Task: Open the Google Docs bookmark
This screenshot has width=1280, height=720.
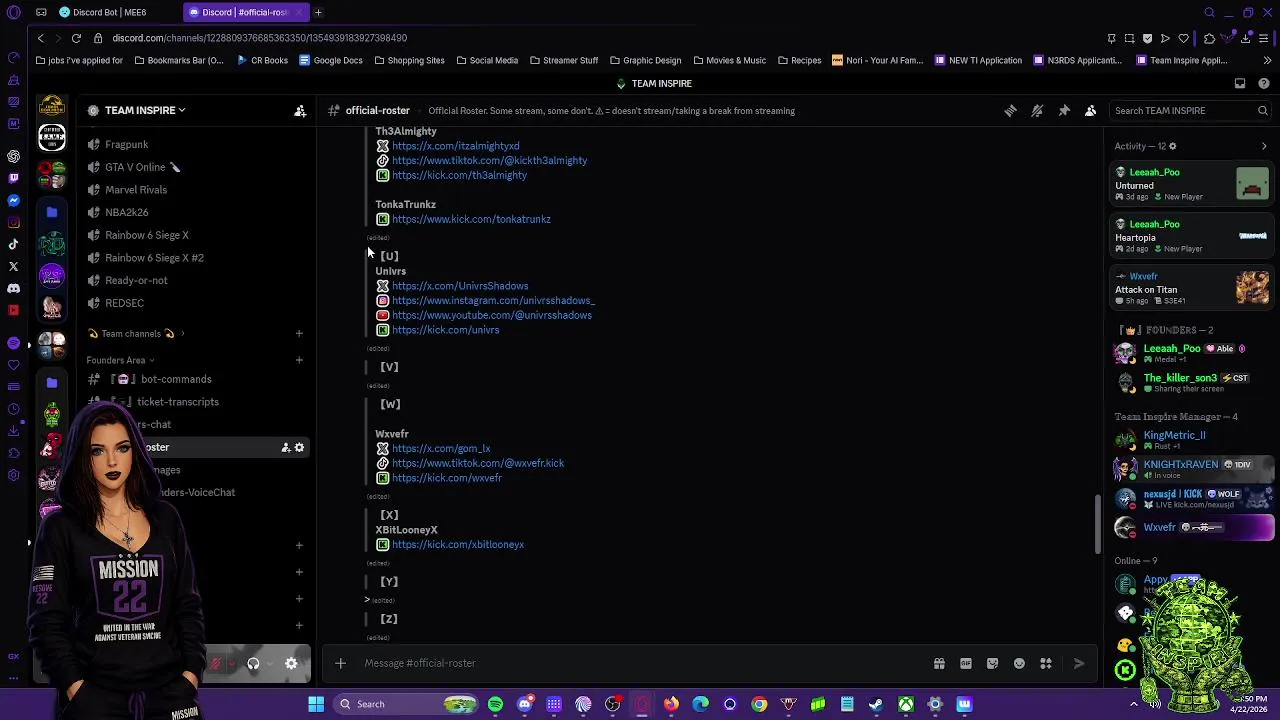Action: 330,60
